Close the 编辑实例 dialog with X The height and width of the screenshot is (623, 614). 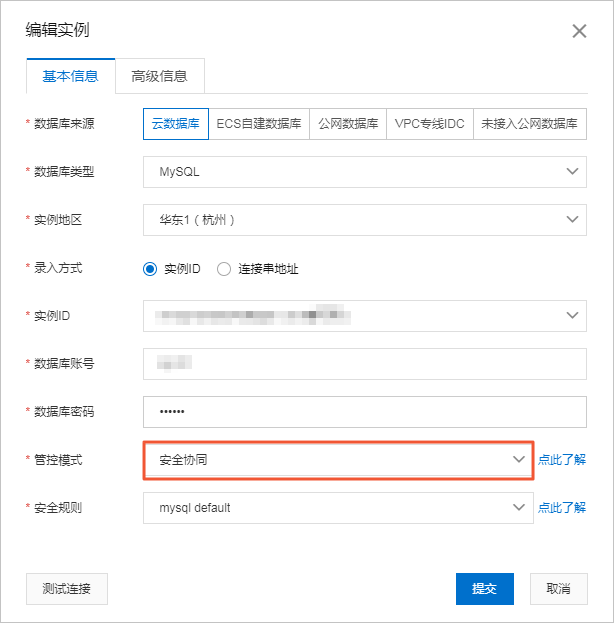tap(579, 31)
